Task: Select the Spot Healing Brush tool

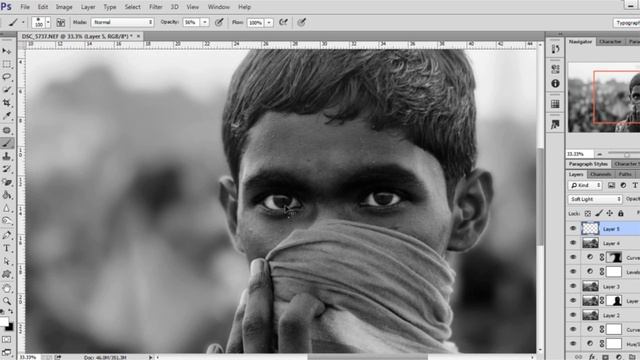Action: pos(7,130)
